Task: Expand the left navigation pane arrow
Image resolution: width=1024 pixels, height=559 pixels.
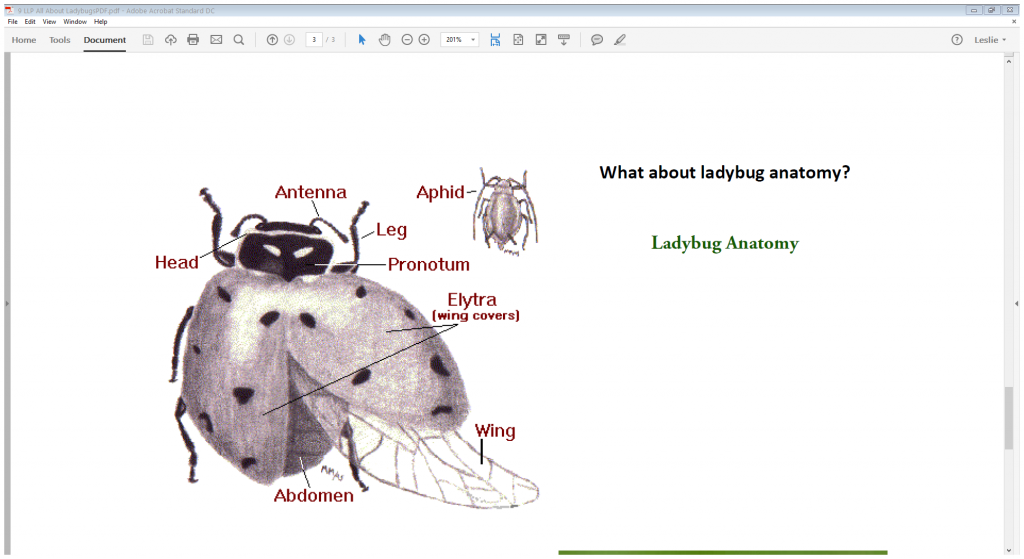Action: pyautogui.click(x=6, y=304)
